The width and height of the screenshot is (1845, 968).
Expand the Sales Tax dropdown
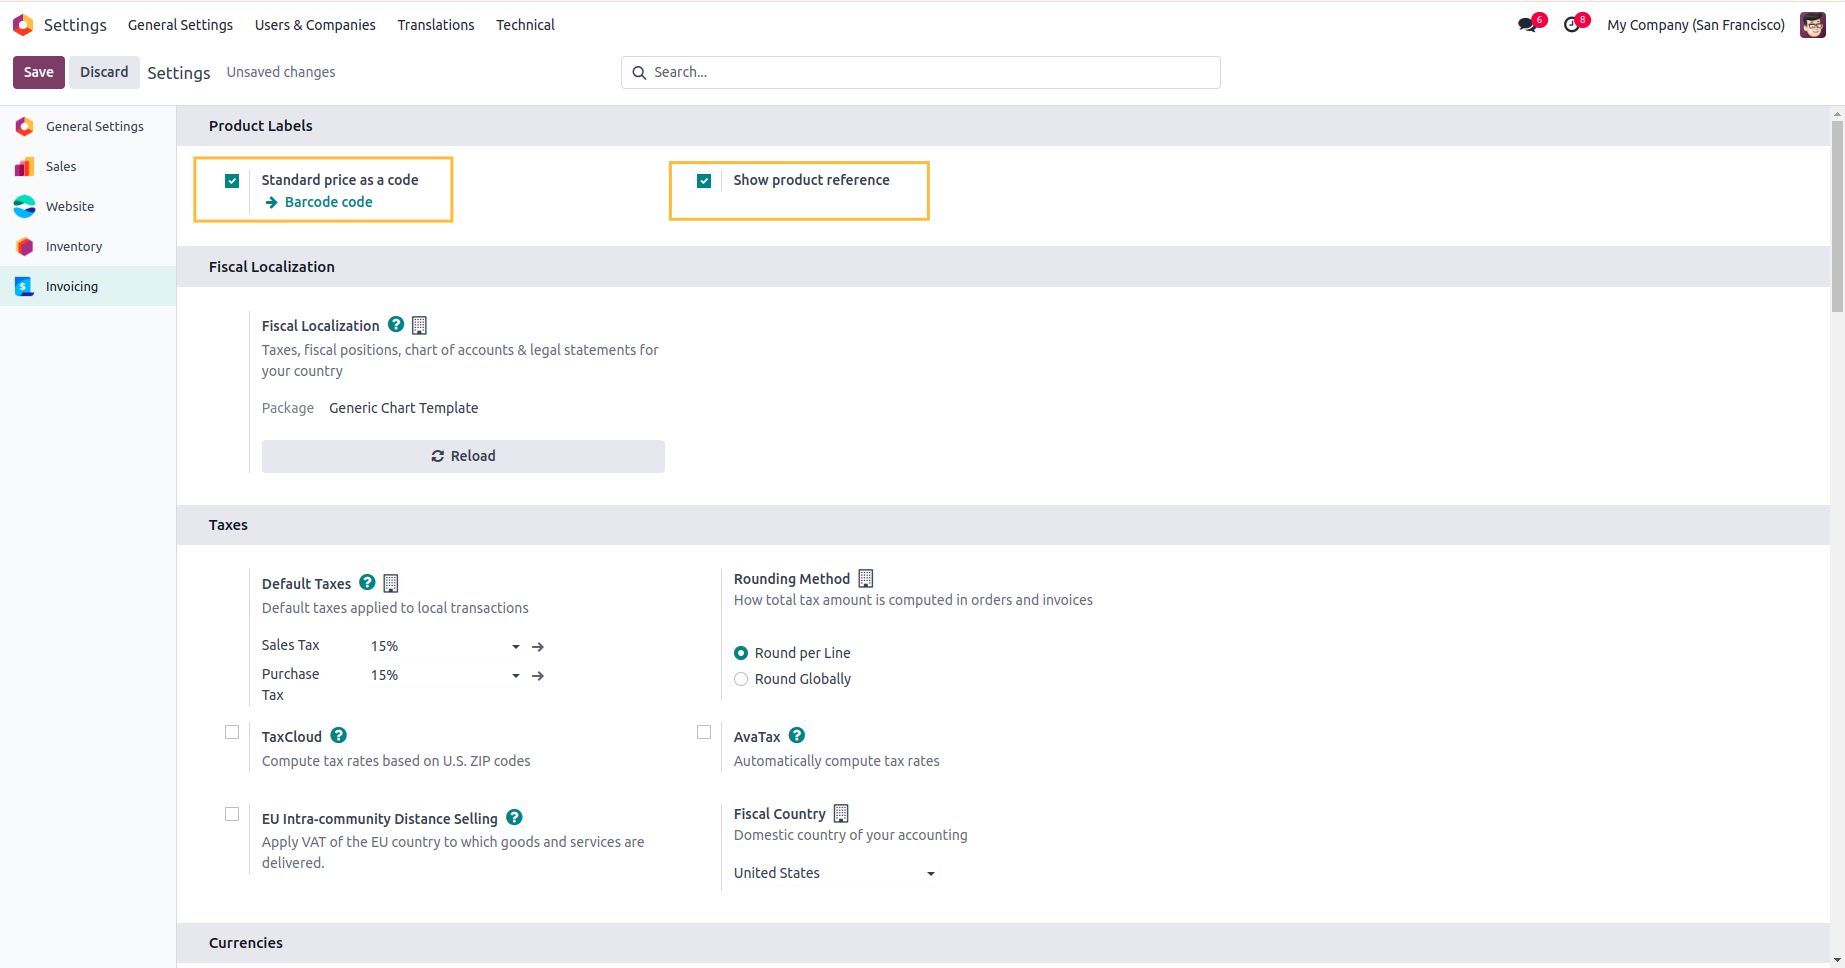[x=516, y=647]
